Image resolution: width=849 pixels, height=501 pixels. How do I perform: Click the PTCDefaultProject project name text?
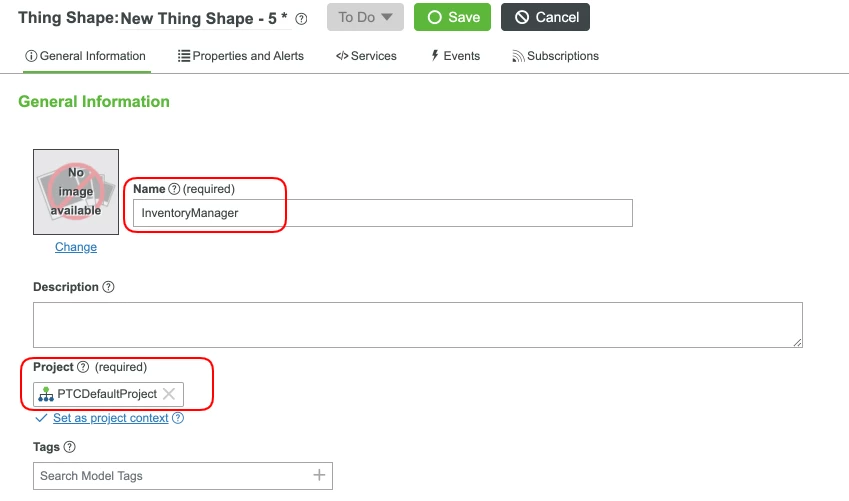tap(107, 394)
